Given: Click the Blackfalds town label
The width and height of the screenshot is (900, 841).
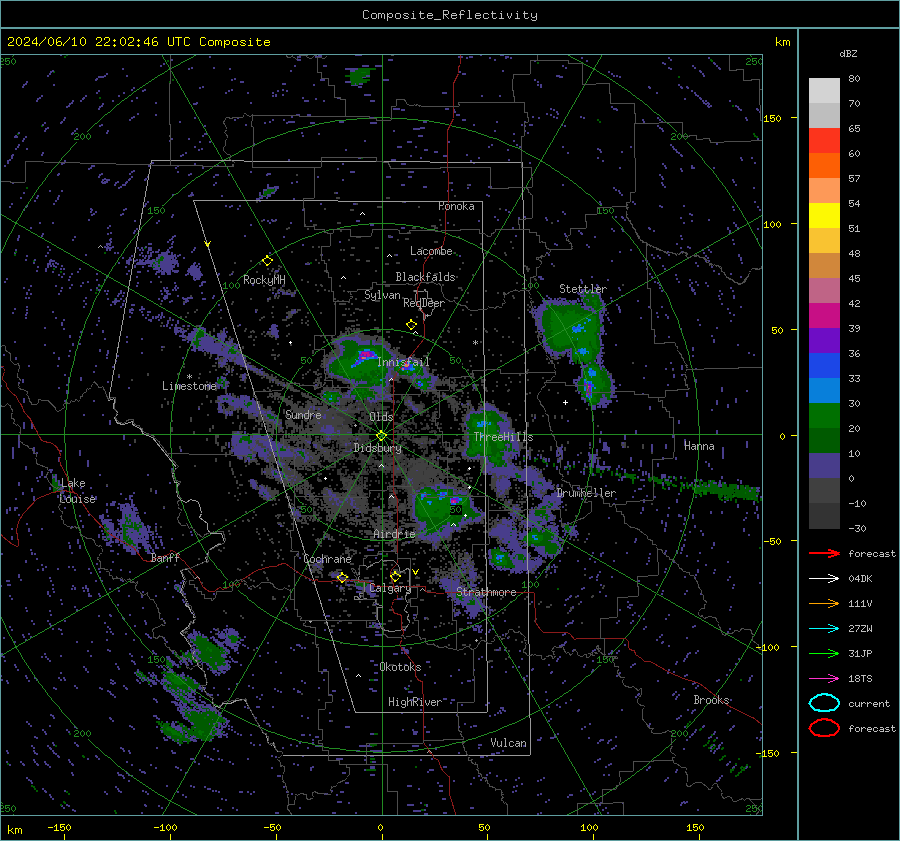Looking at the screenshot, I should click(425, 277).
